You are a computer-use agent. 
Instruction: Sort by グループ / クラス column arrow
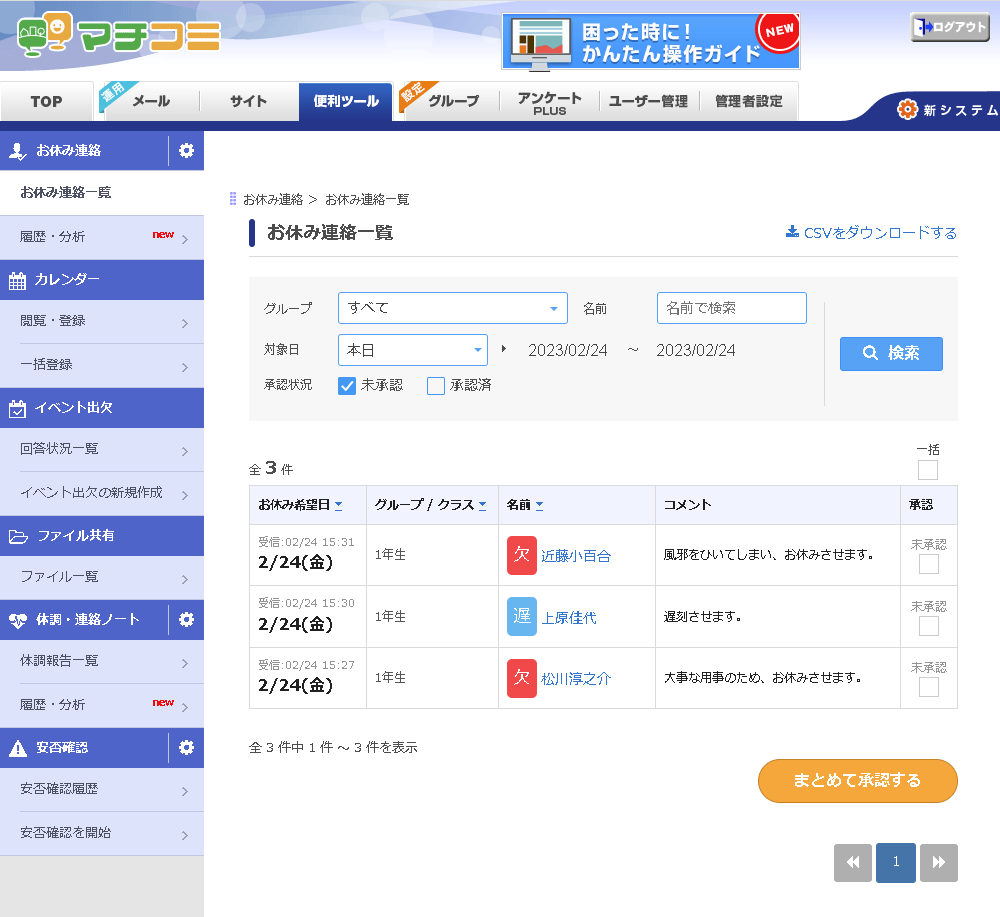coord(482,506)
